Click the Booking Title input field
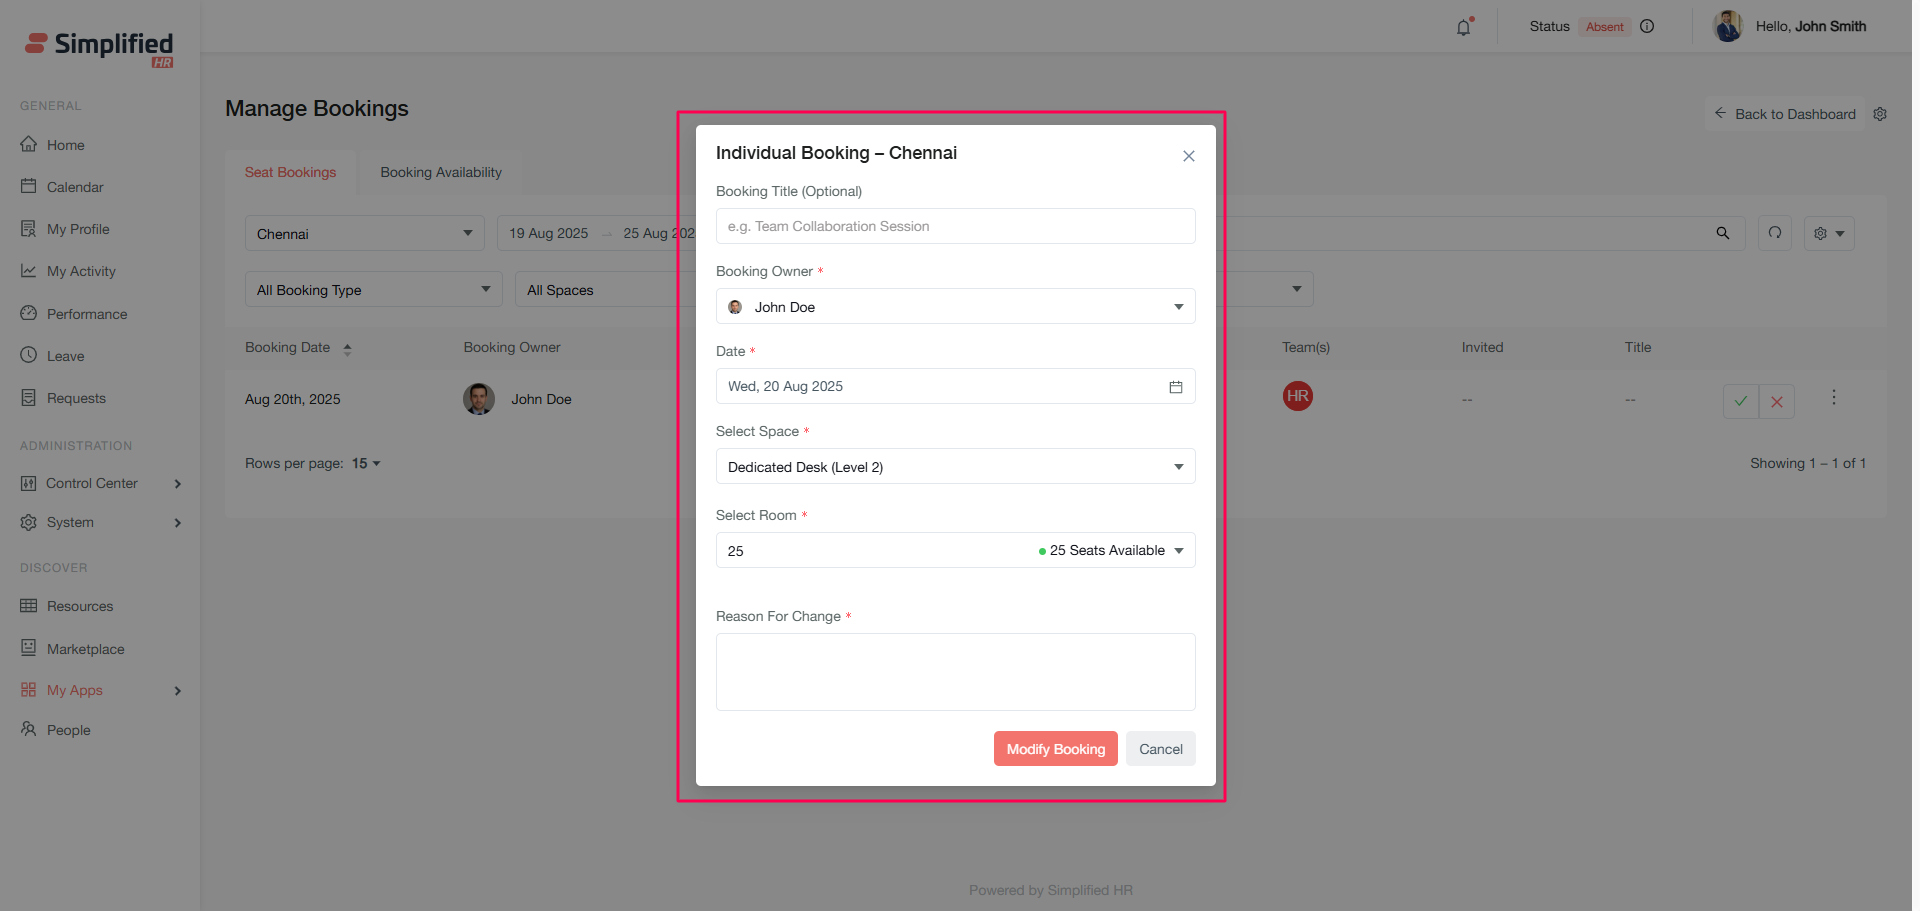Screen dimensions: 1920x911 (955, 227)
